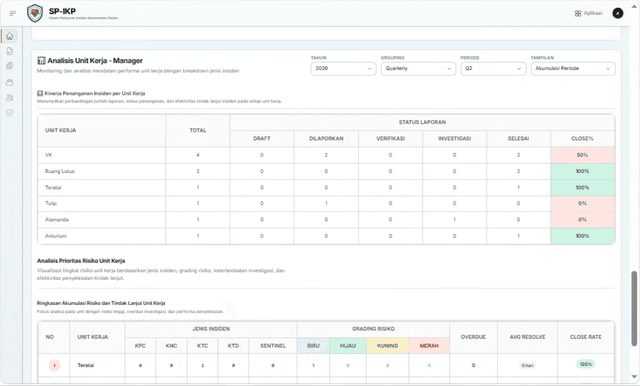Click the CLOSE% column header
Image resolution: width=640 pixels, height=386 pixels.
[582, 139]
